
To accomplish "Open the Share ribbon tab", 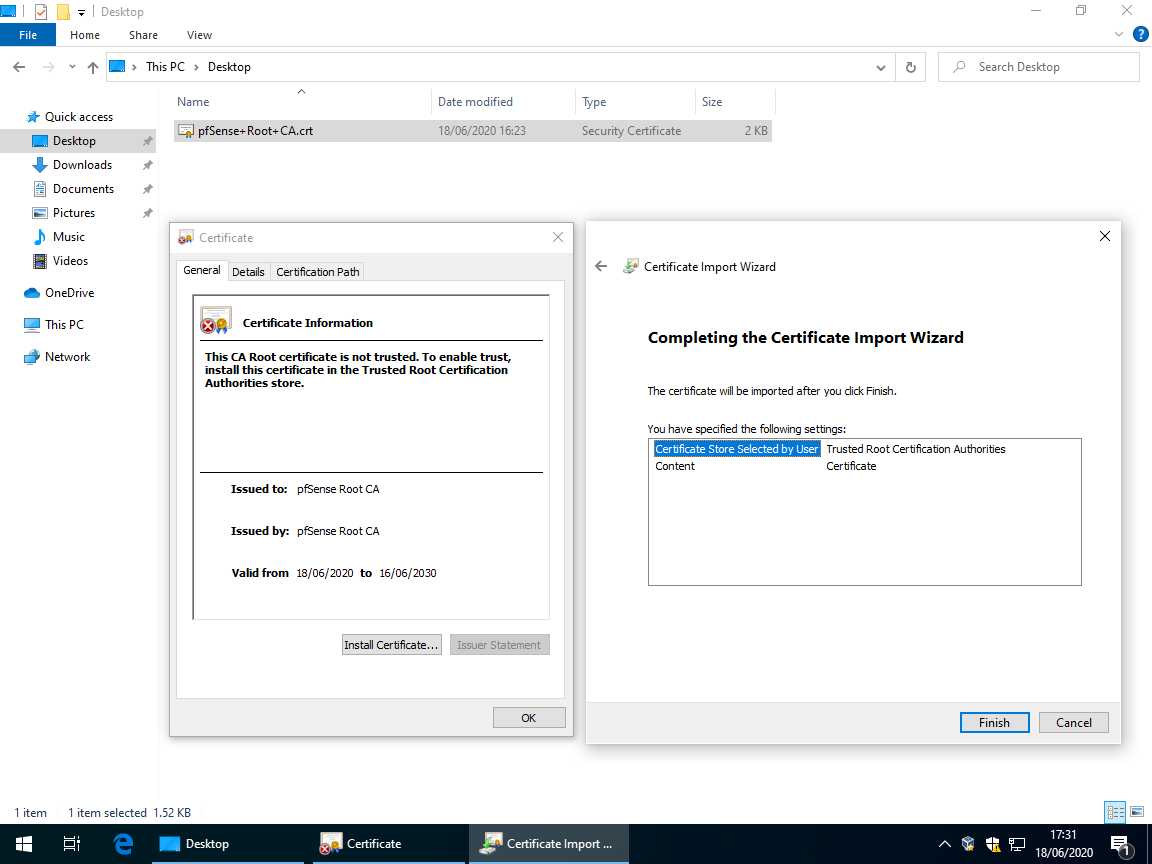I will pyautogui.click(x=143, y=35).
